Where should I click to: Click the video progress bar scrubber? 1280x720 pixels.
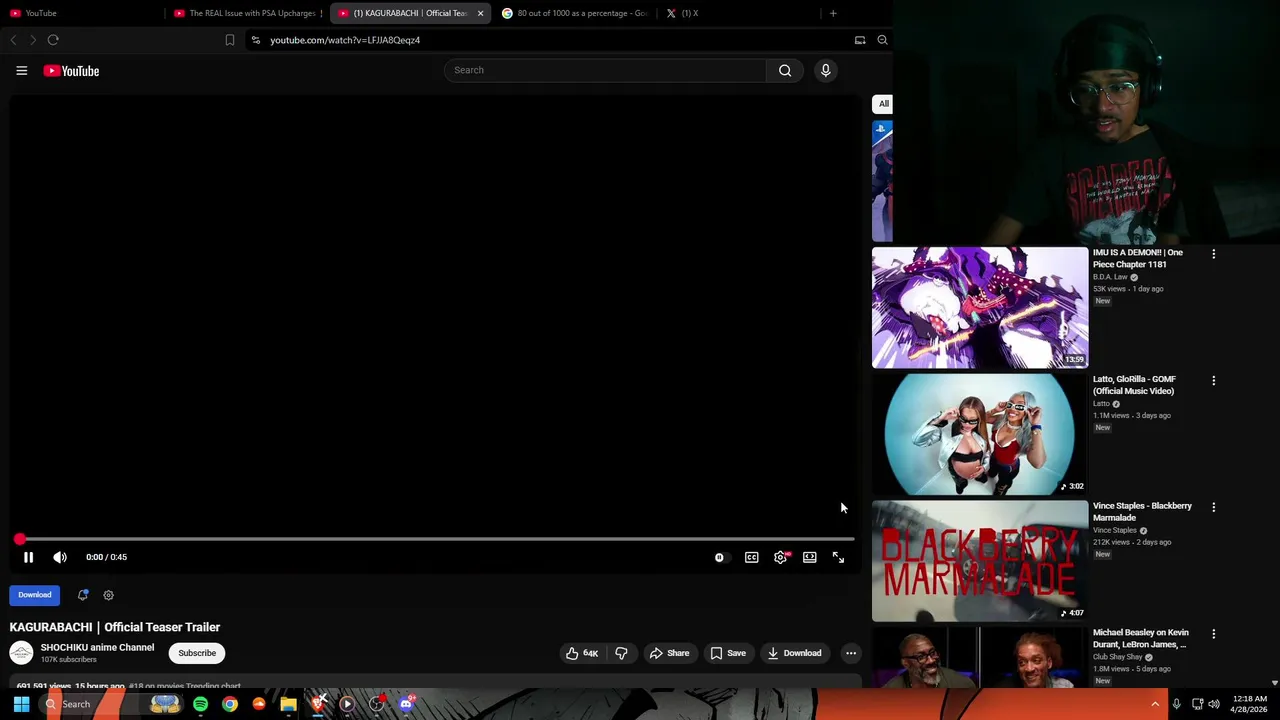(20, 539)
